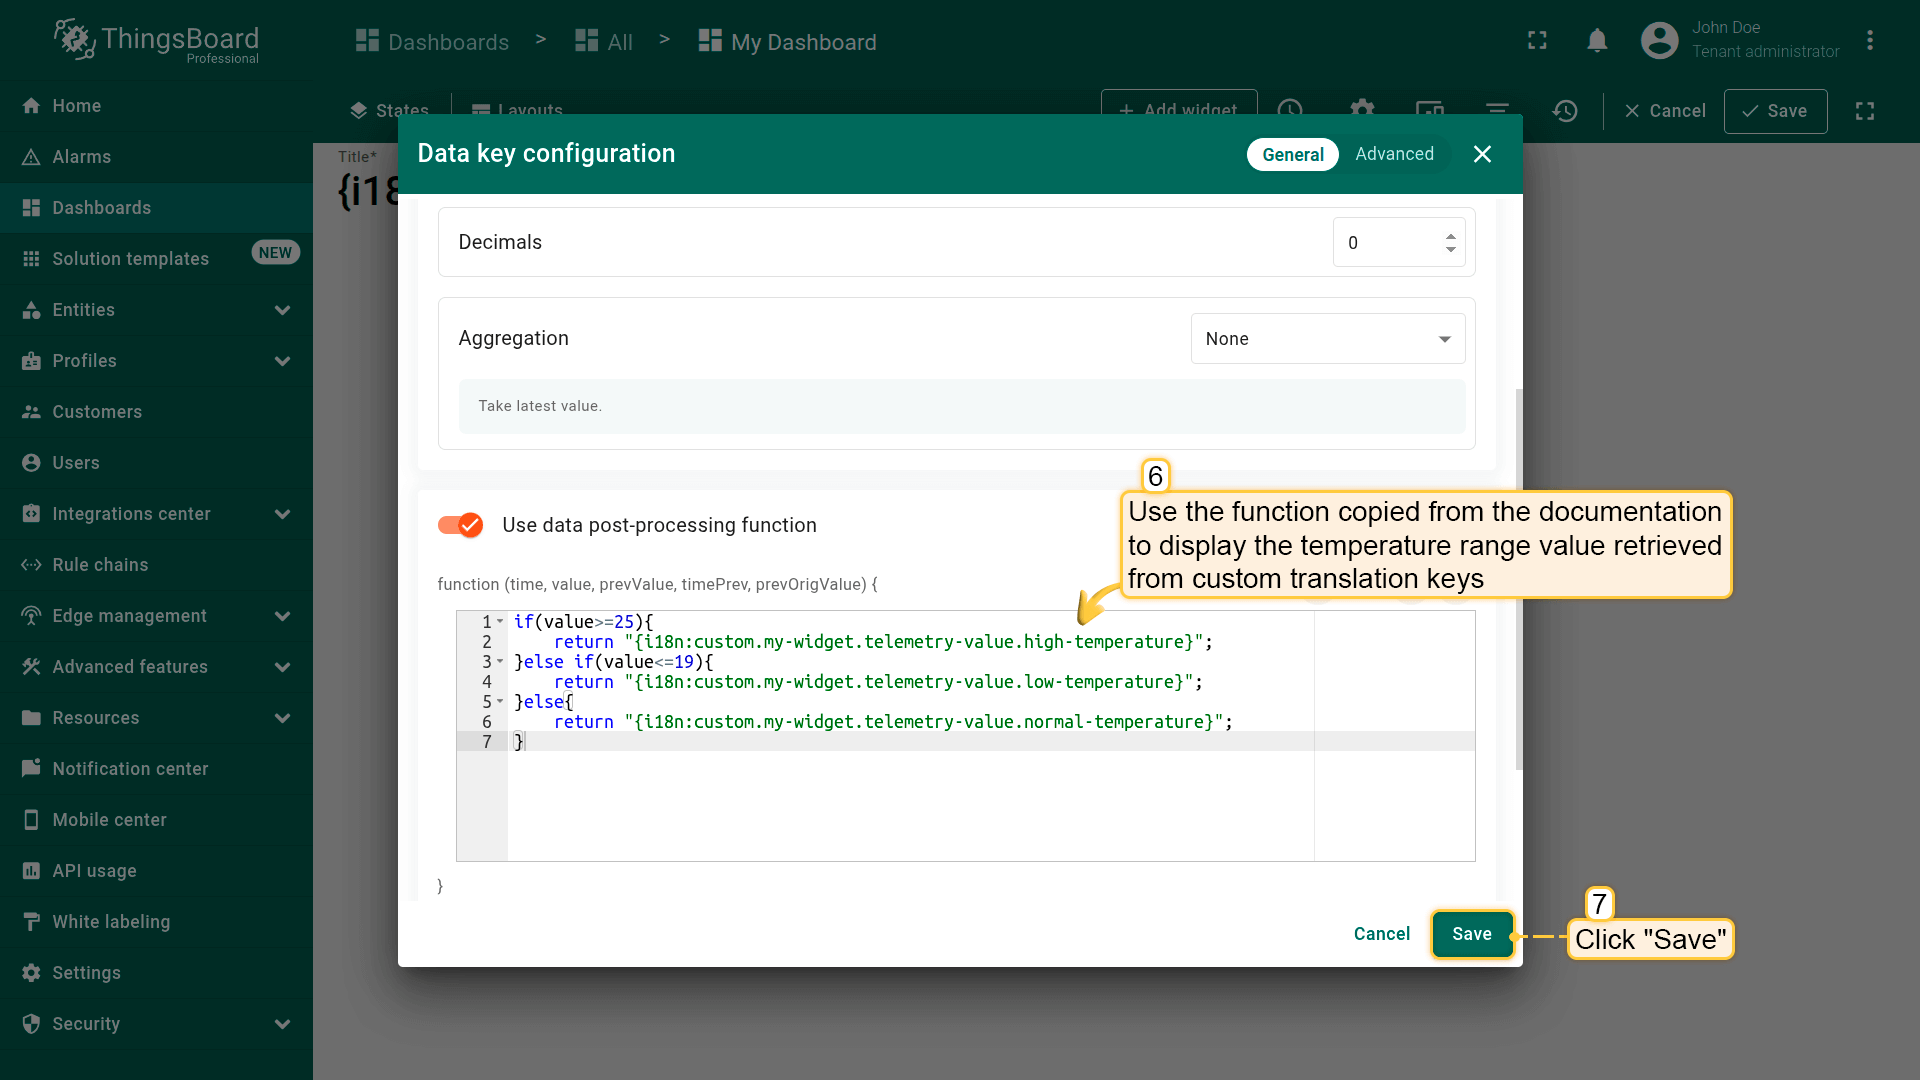1920x1080 pixels.
Task: Click the user account avatar icon
Action: (x=1659, y=41)
